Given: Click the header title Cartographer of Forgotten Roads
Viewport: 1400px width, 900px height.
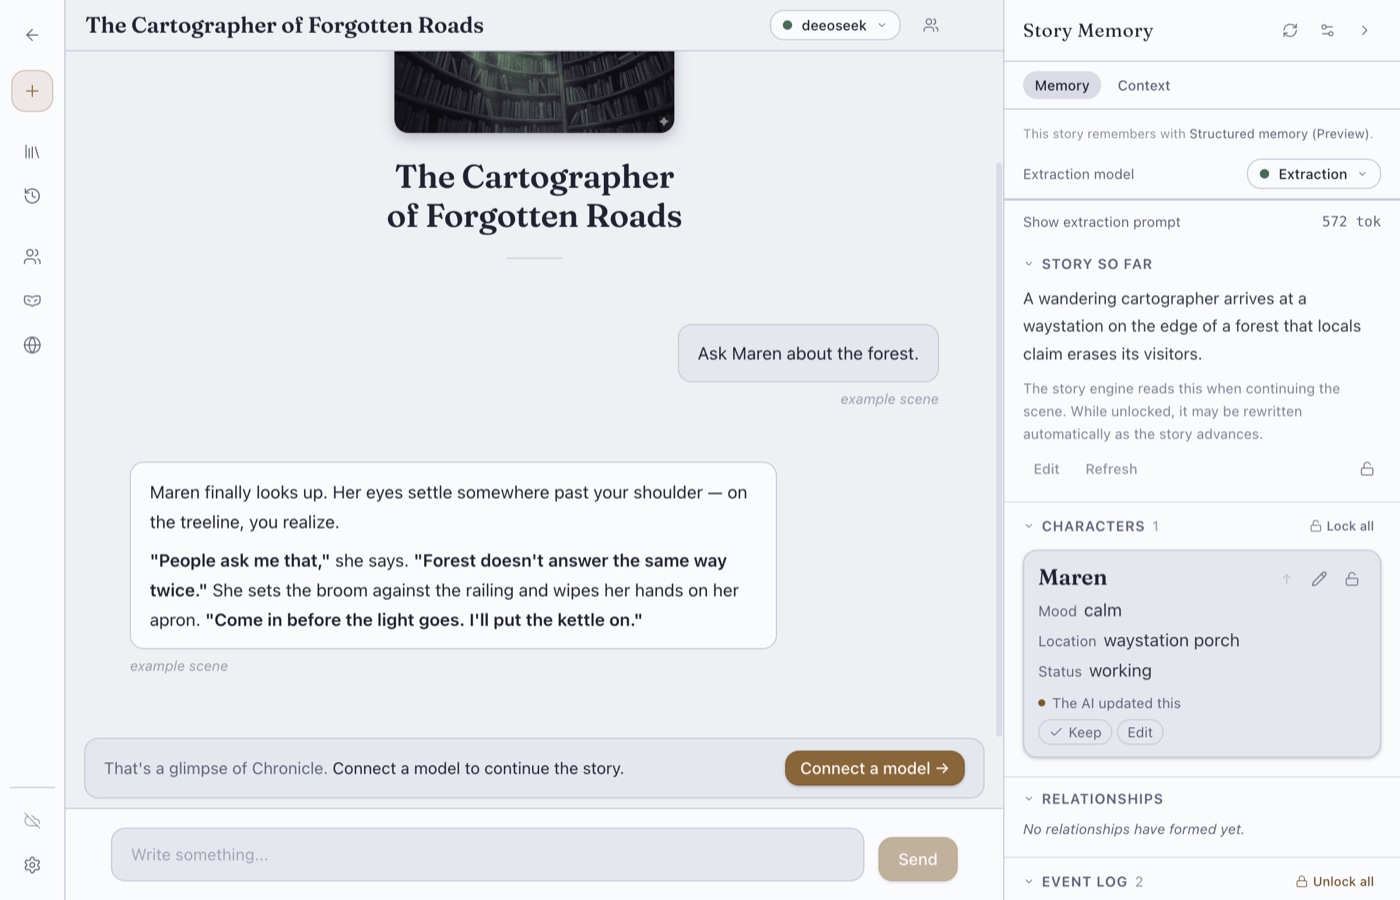Looking at the screenshot, I should click(285, 25).
